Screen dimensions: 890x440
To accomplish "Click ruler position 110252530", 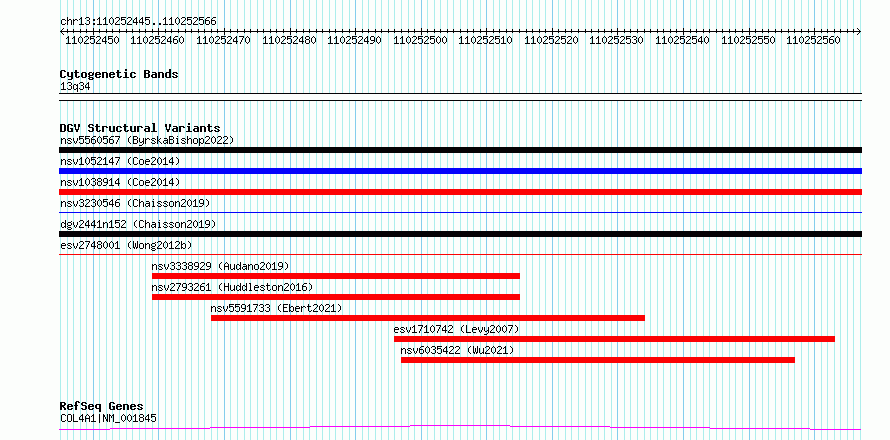I will (616, 40).
